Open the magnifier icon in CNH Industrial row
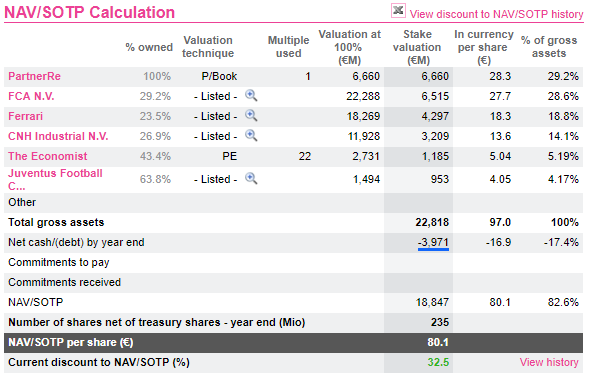Screen dimensions: 601x379 [251, 135]
